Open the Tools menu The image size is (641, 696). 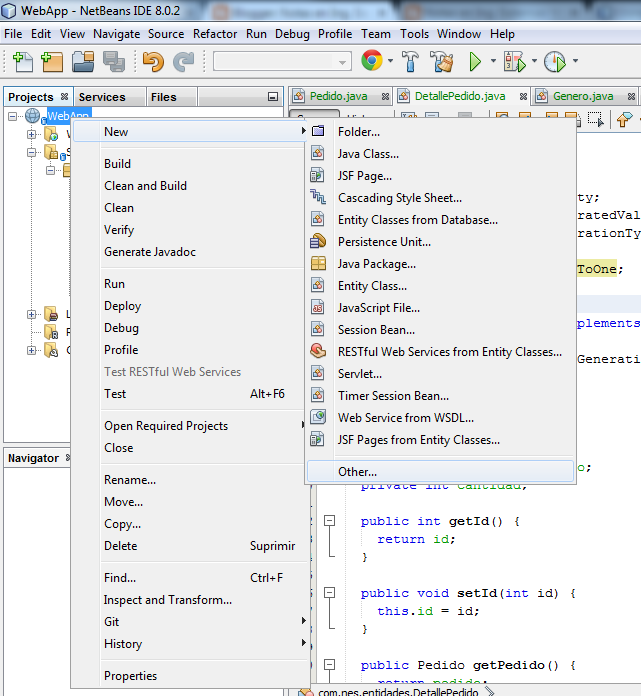(414, 34)
